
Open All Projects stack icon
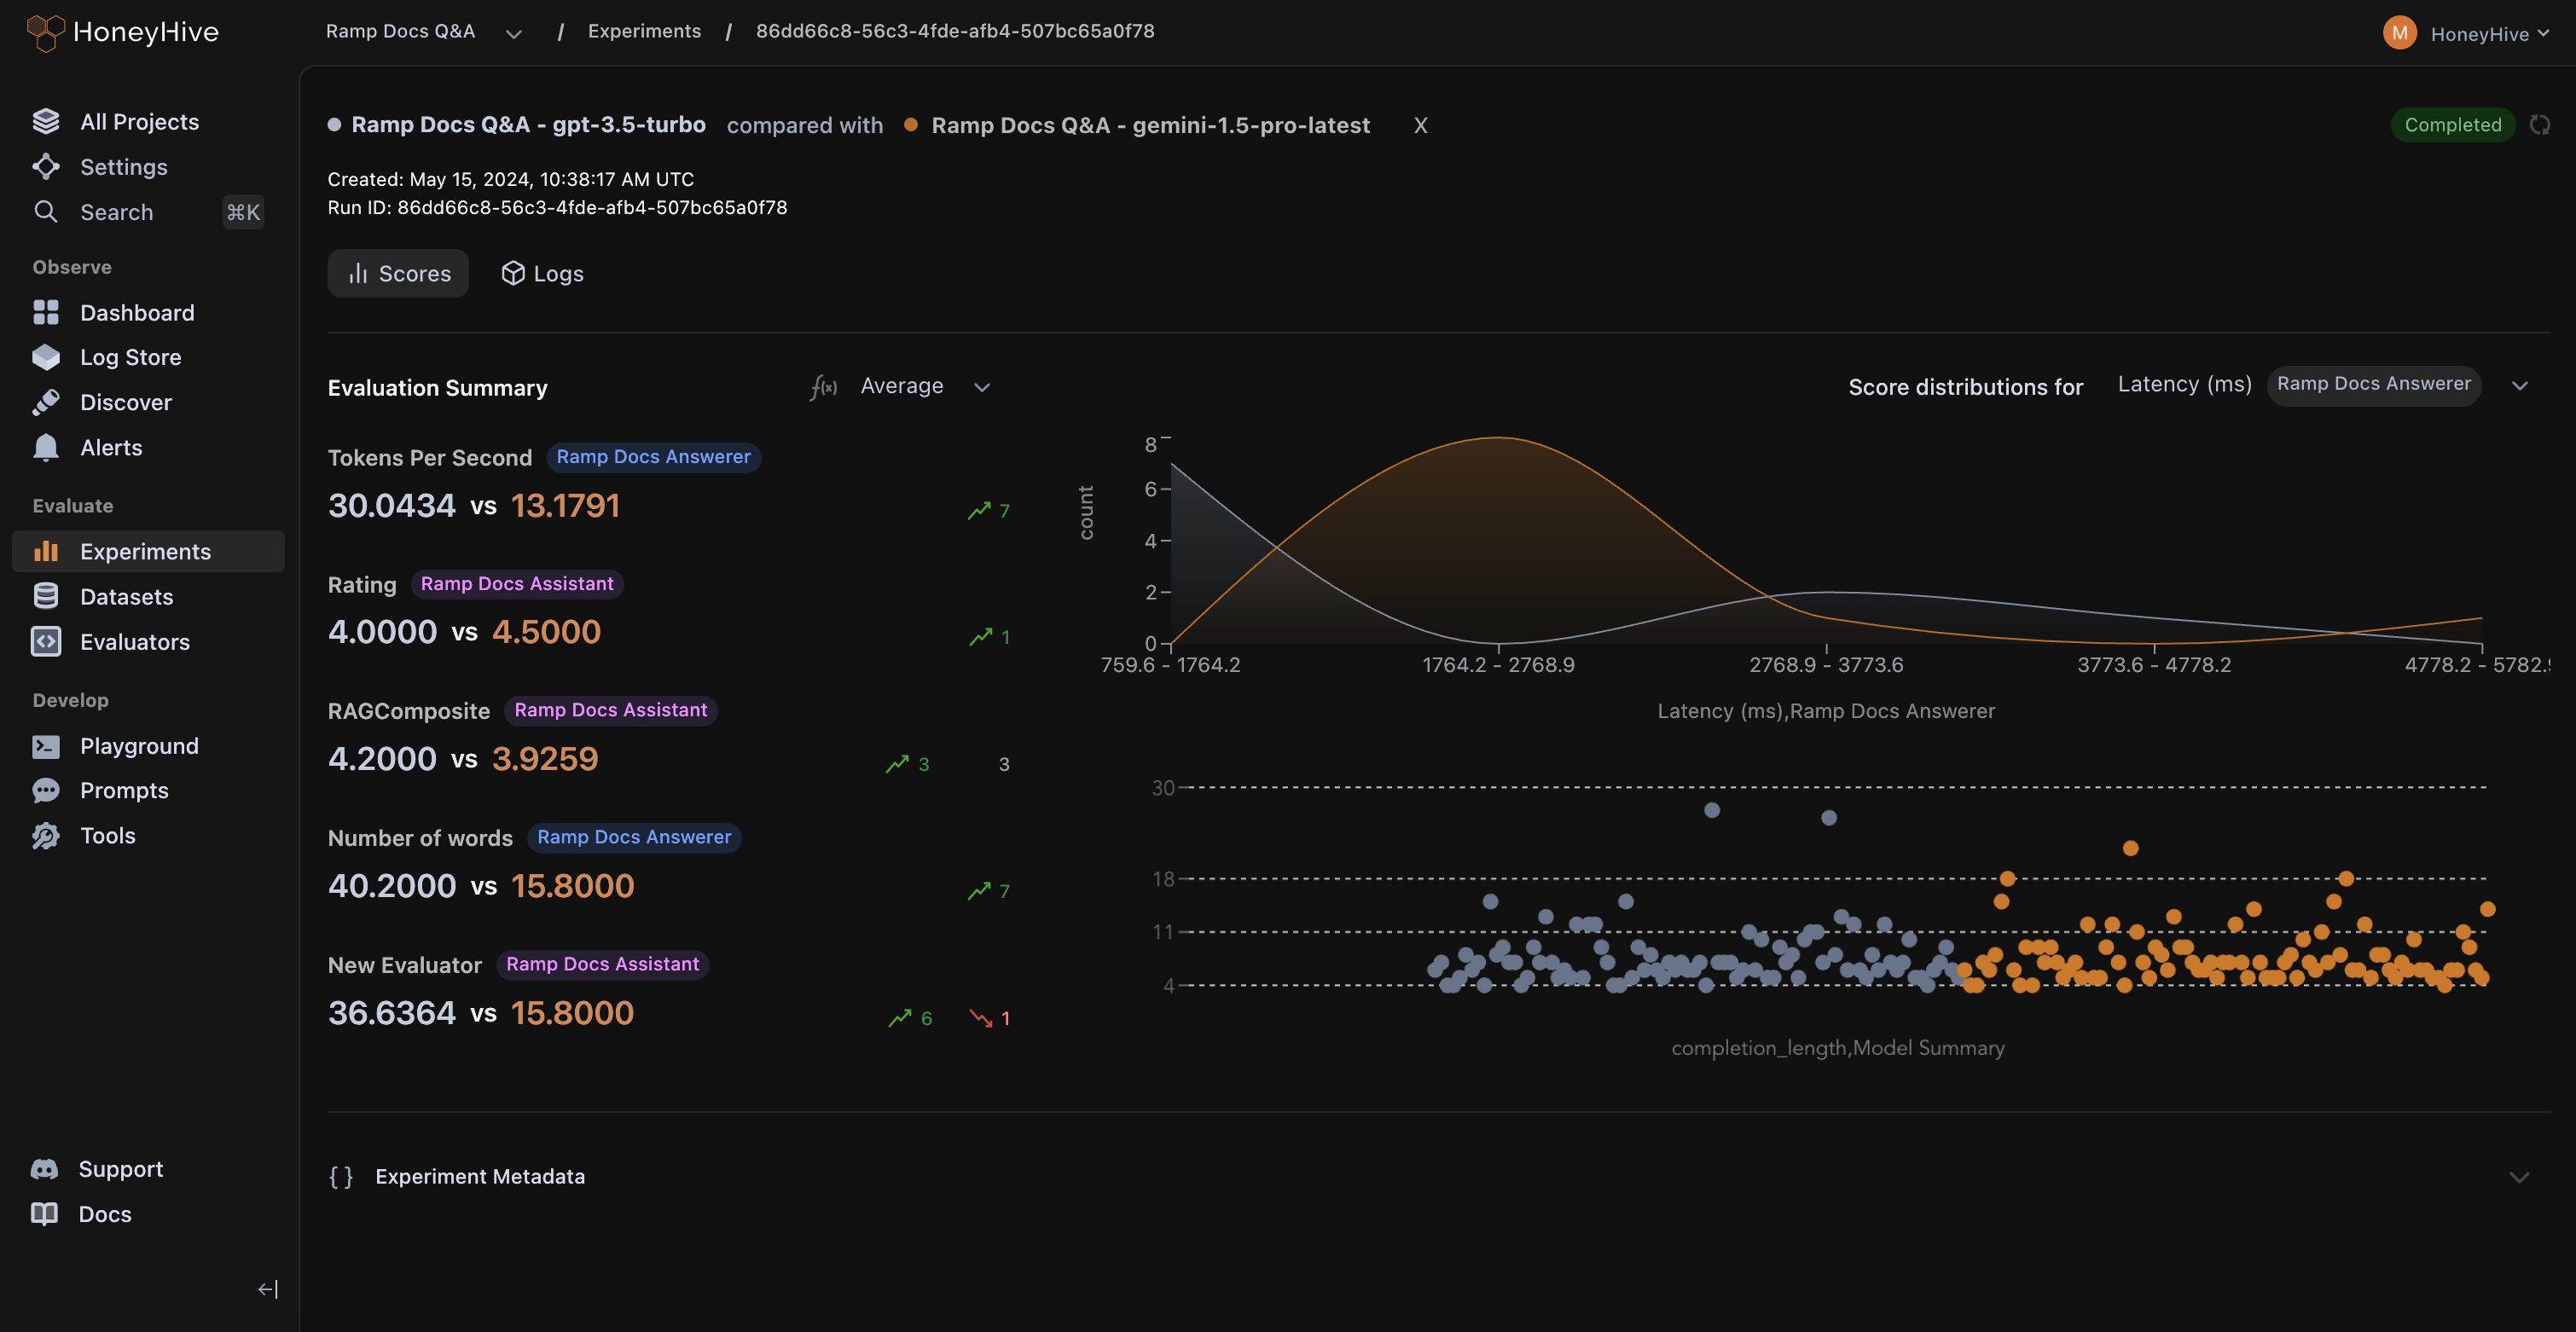click(46, 121)
